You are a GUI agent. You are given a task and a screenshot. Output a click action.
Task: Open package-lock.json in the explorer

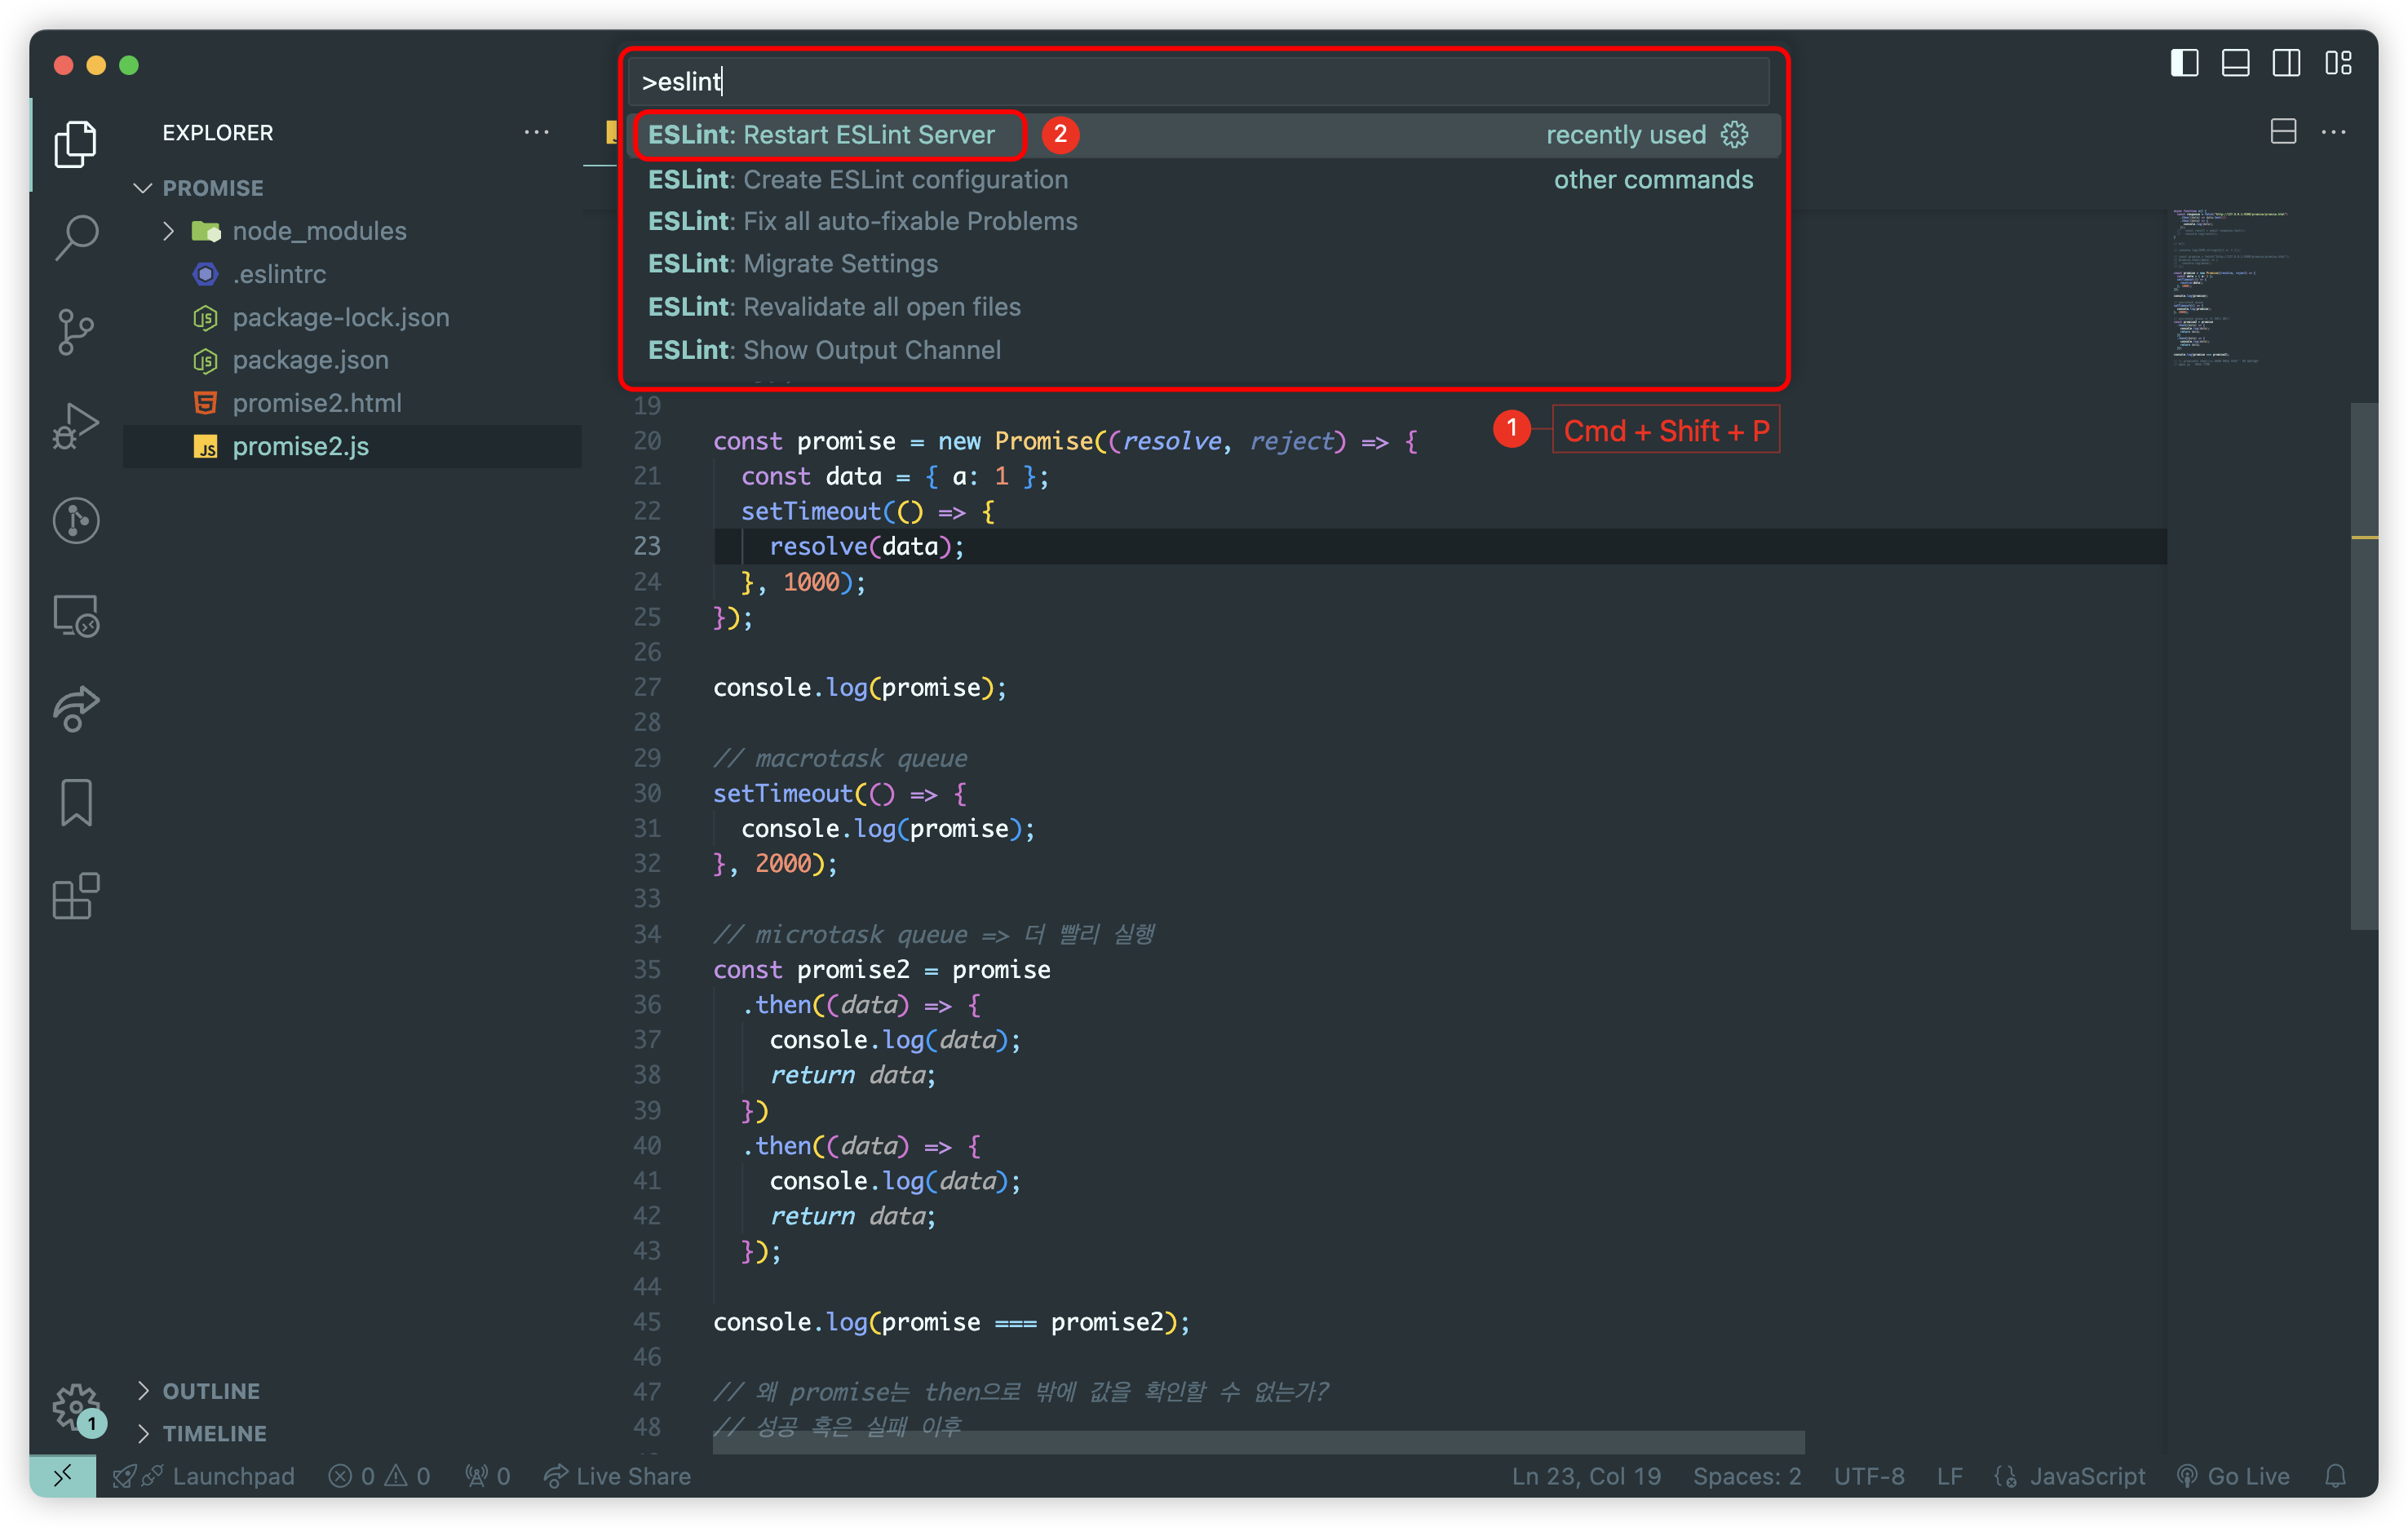click(x=352, y=317)
